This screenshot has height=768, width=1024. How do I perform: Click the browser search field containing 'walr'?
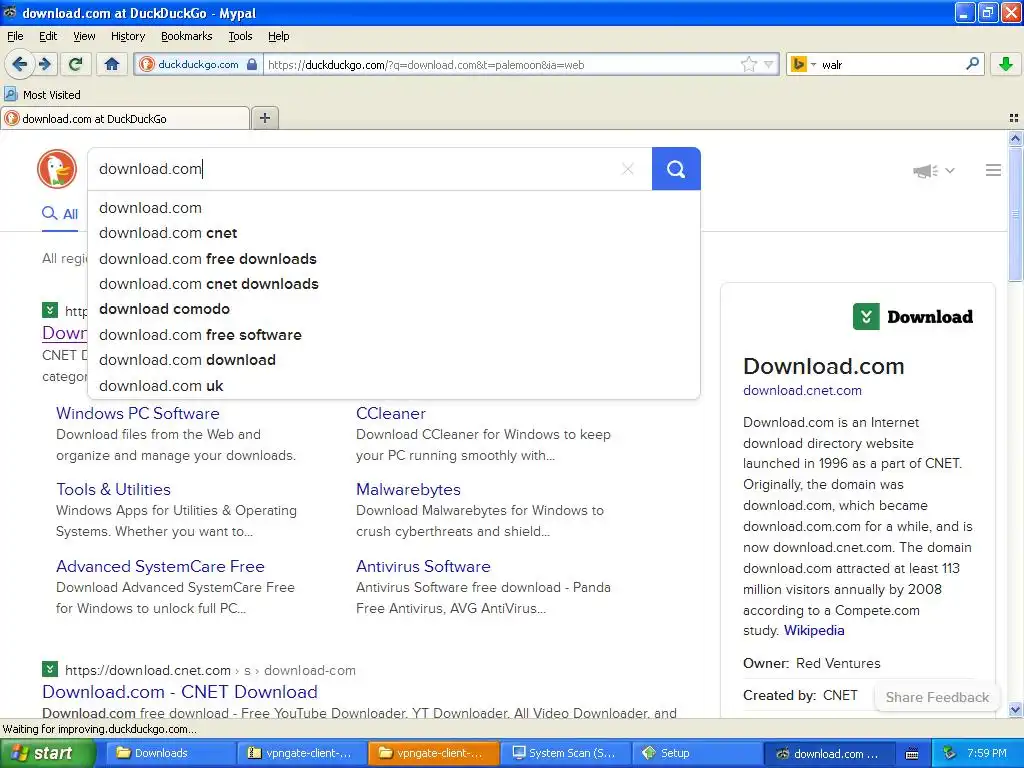pos(891,64)
